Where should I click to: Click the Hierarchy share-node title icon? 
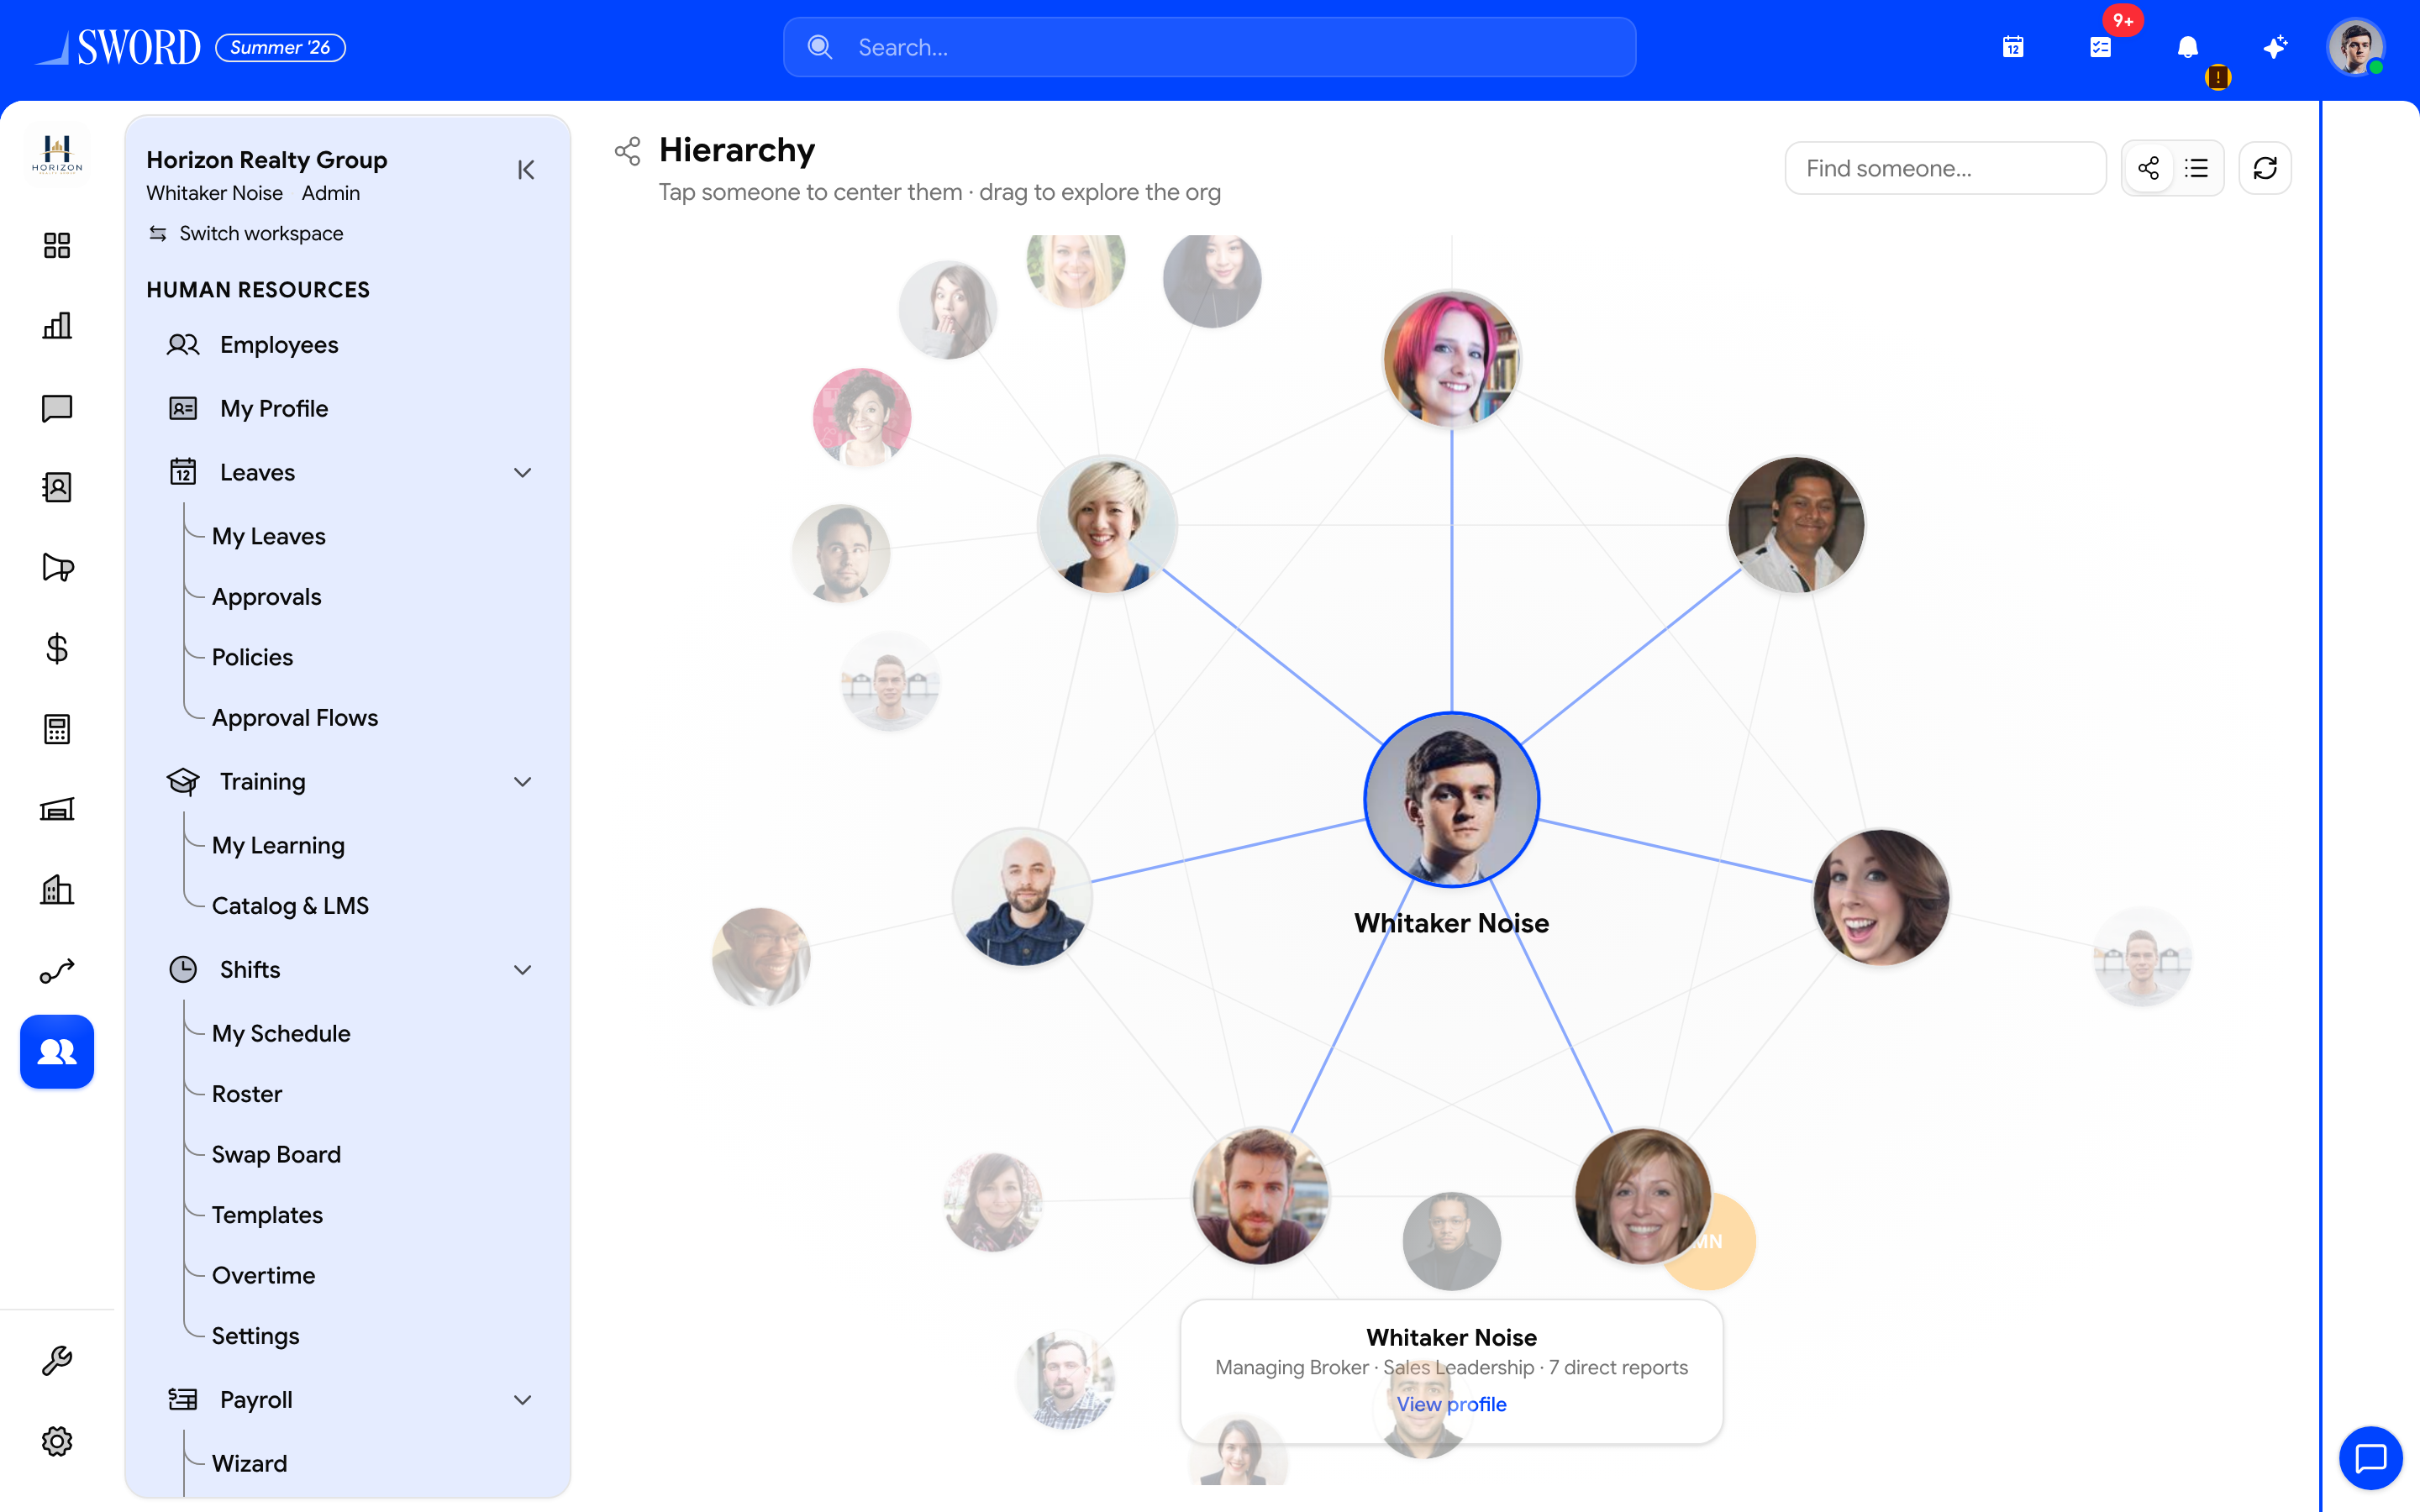628,151
